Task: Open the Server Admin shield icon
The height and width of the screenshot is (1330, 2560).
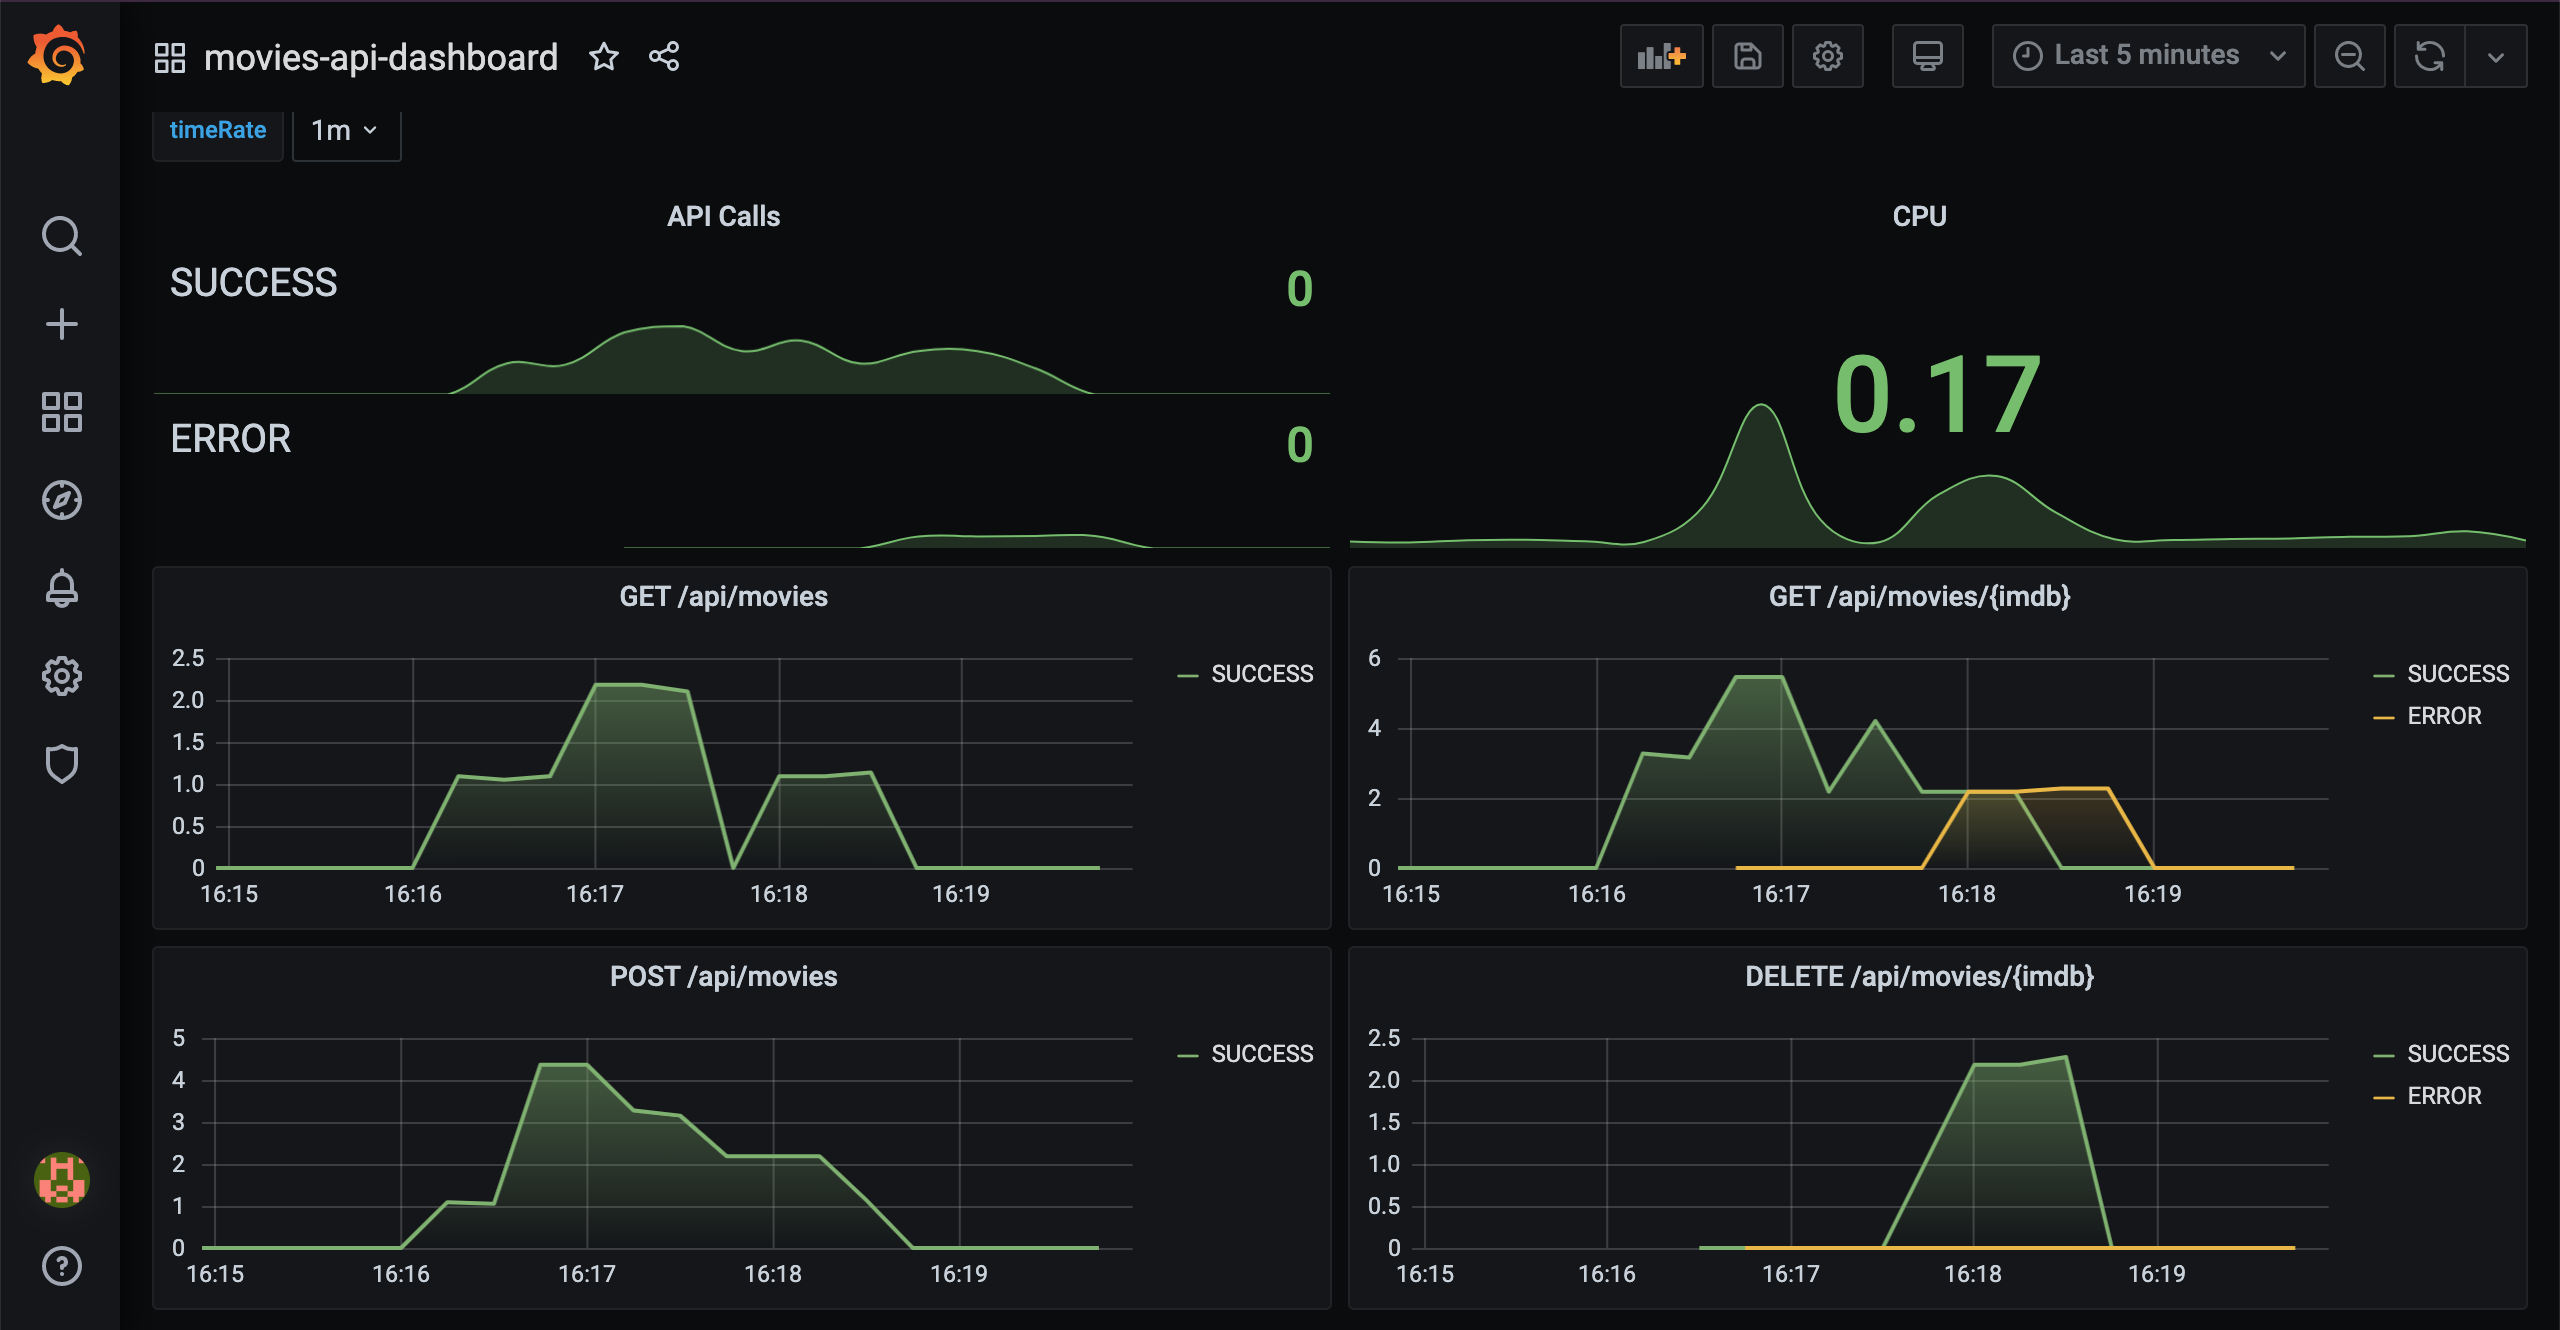Action: [61, 764]
